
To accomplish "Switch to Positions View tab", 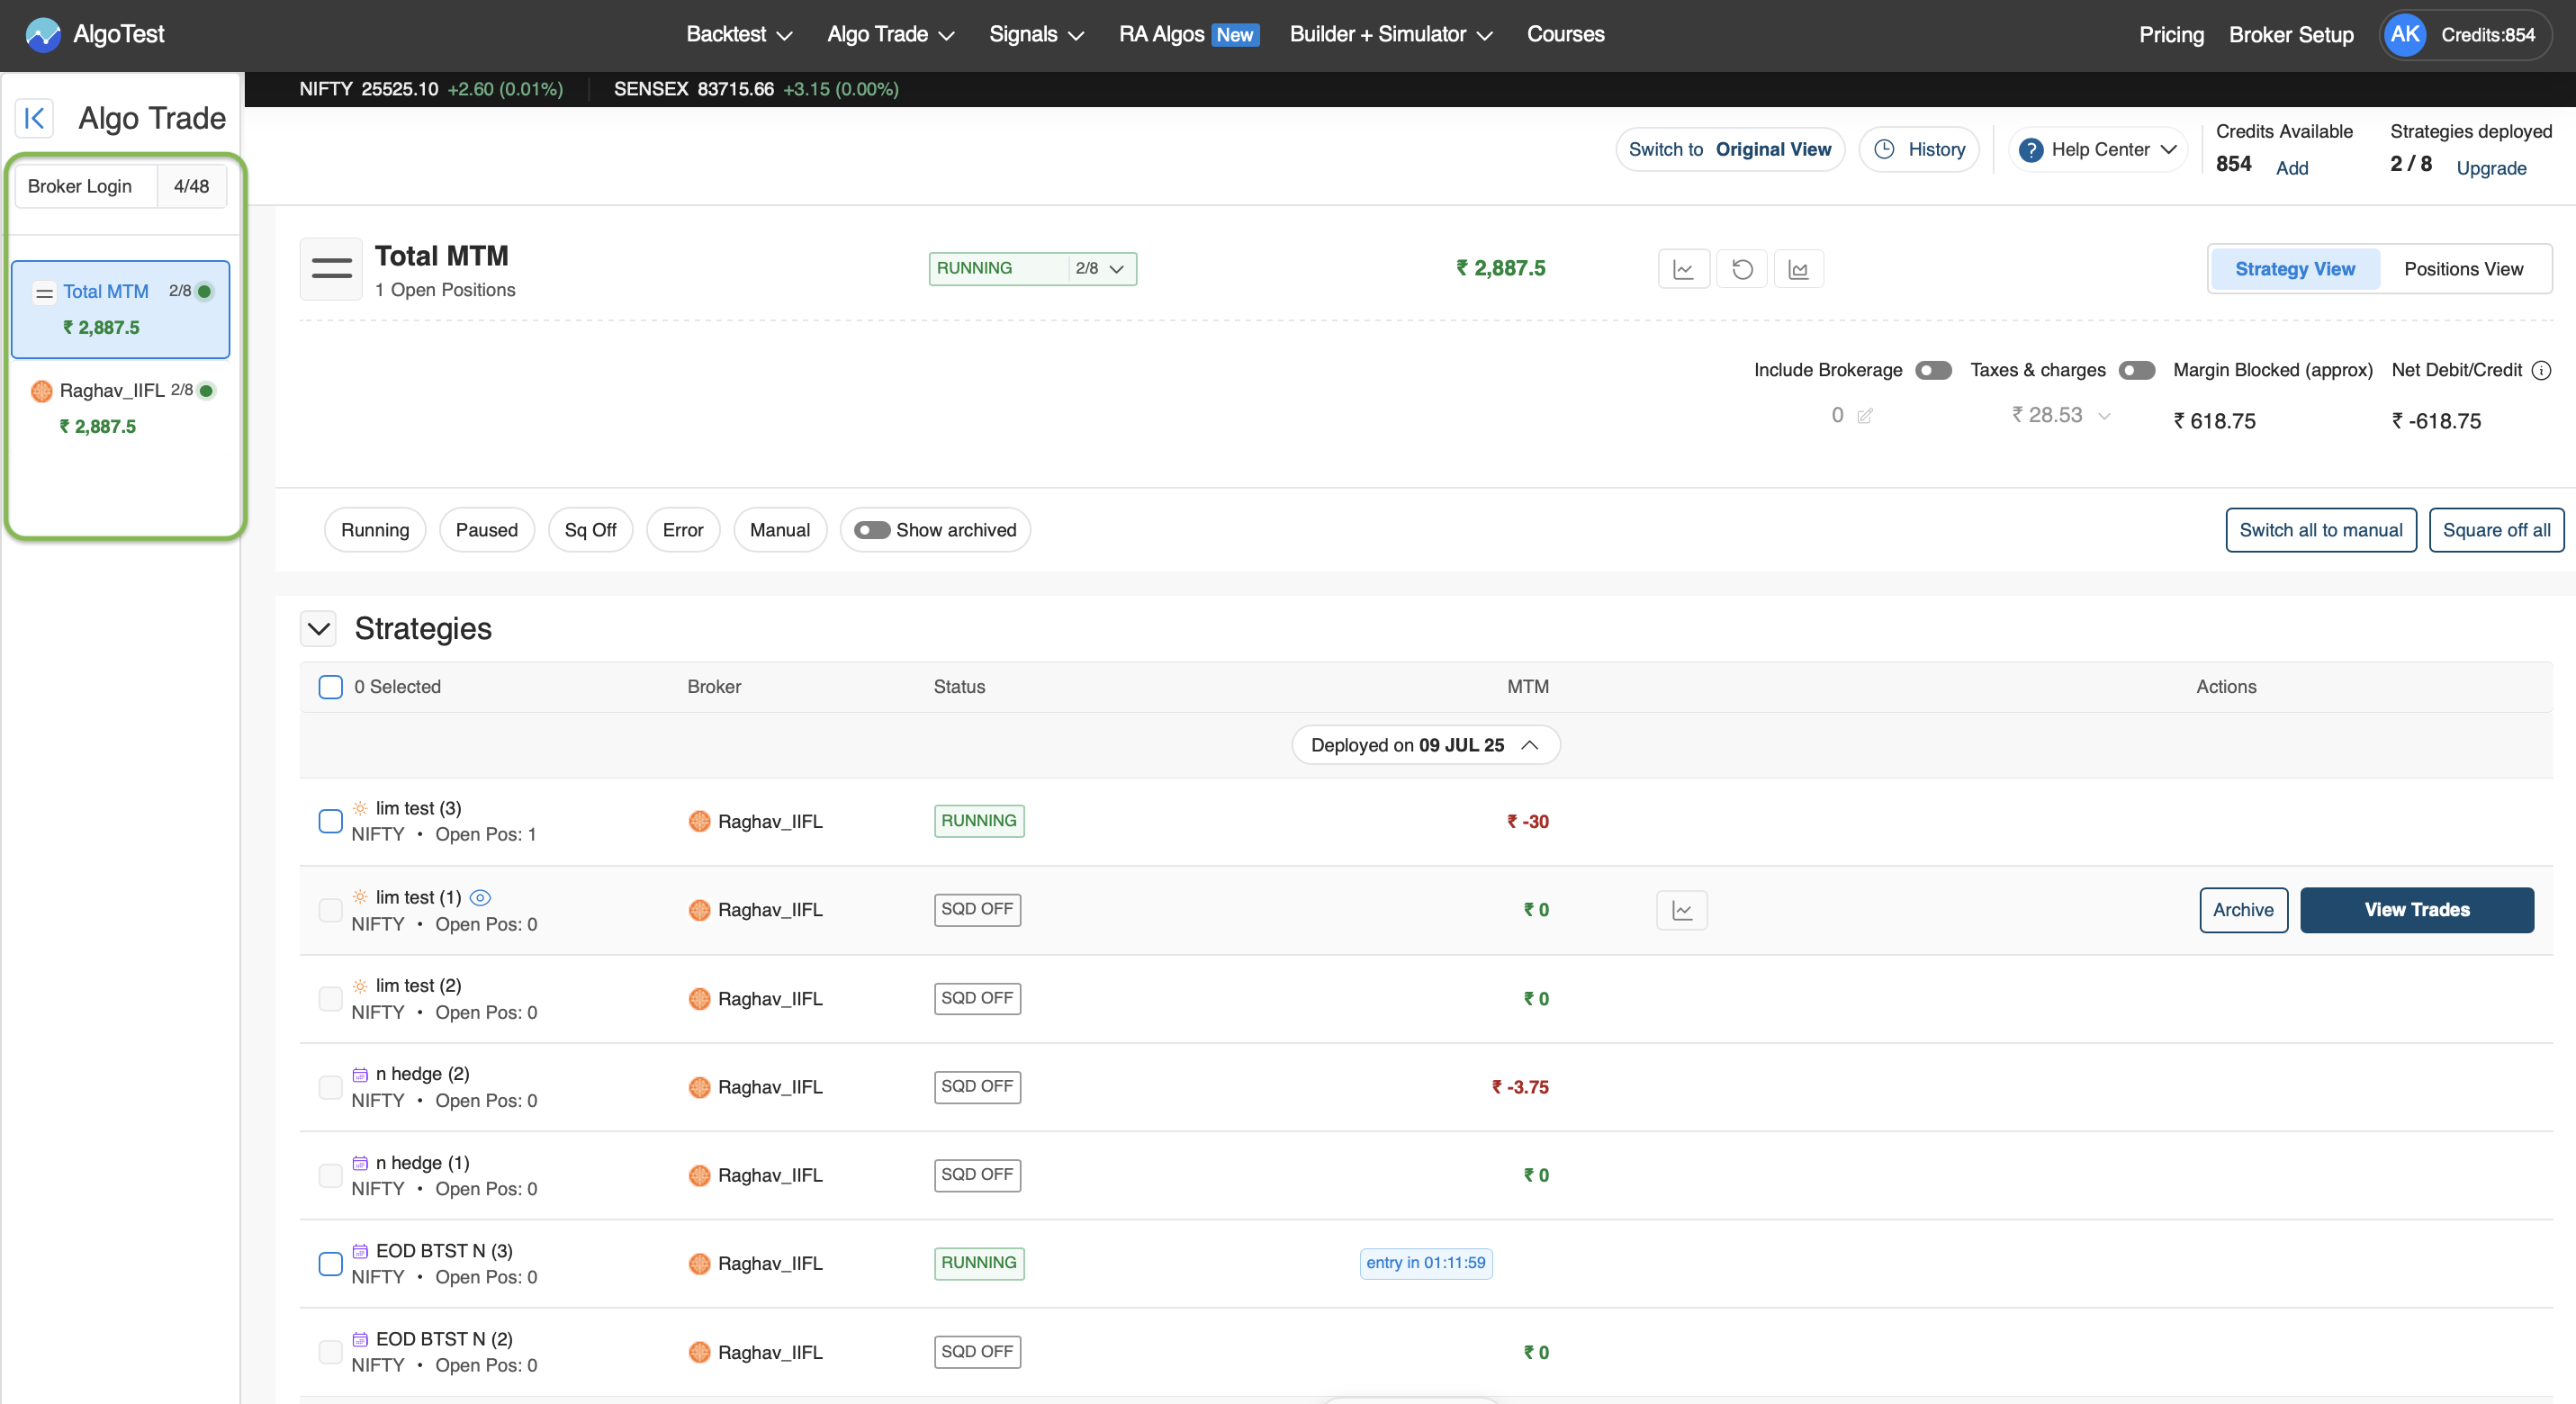I will tap(2464, 268).
